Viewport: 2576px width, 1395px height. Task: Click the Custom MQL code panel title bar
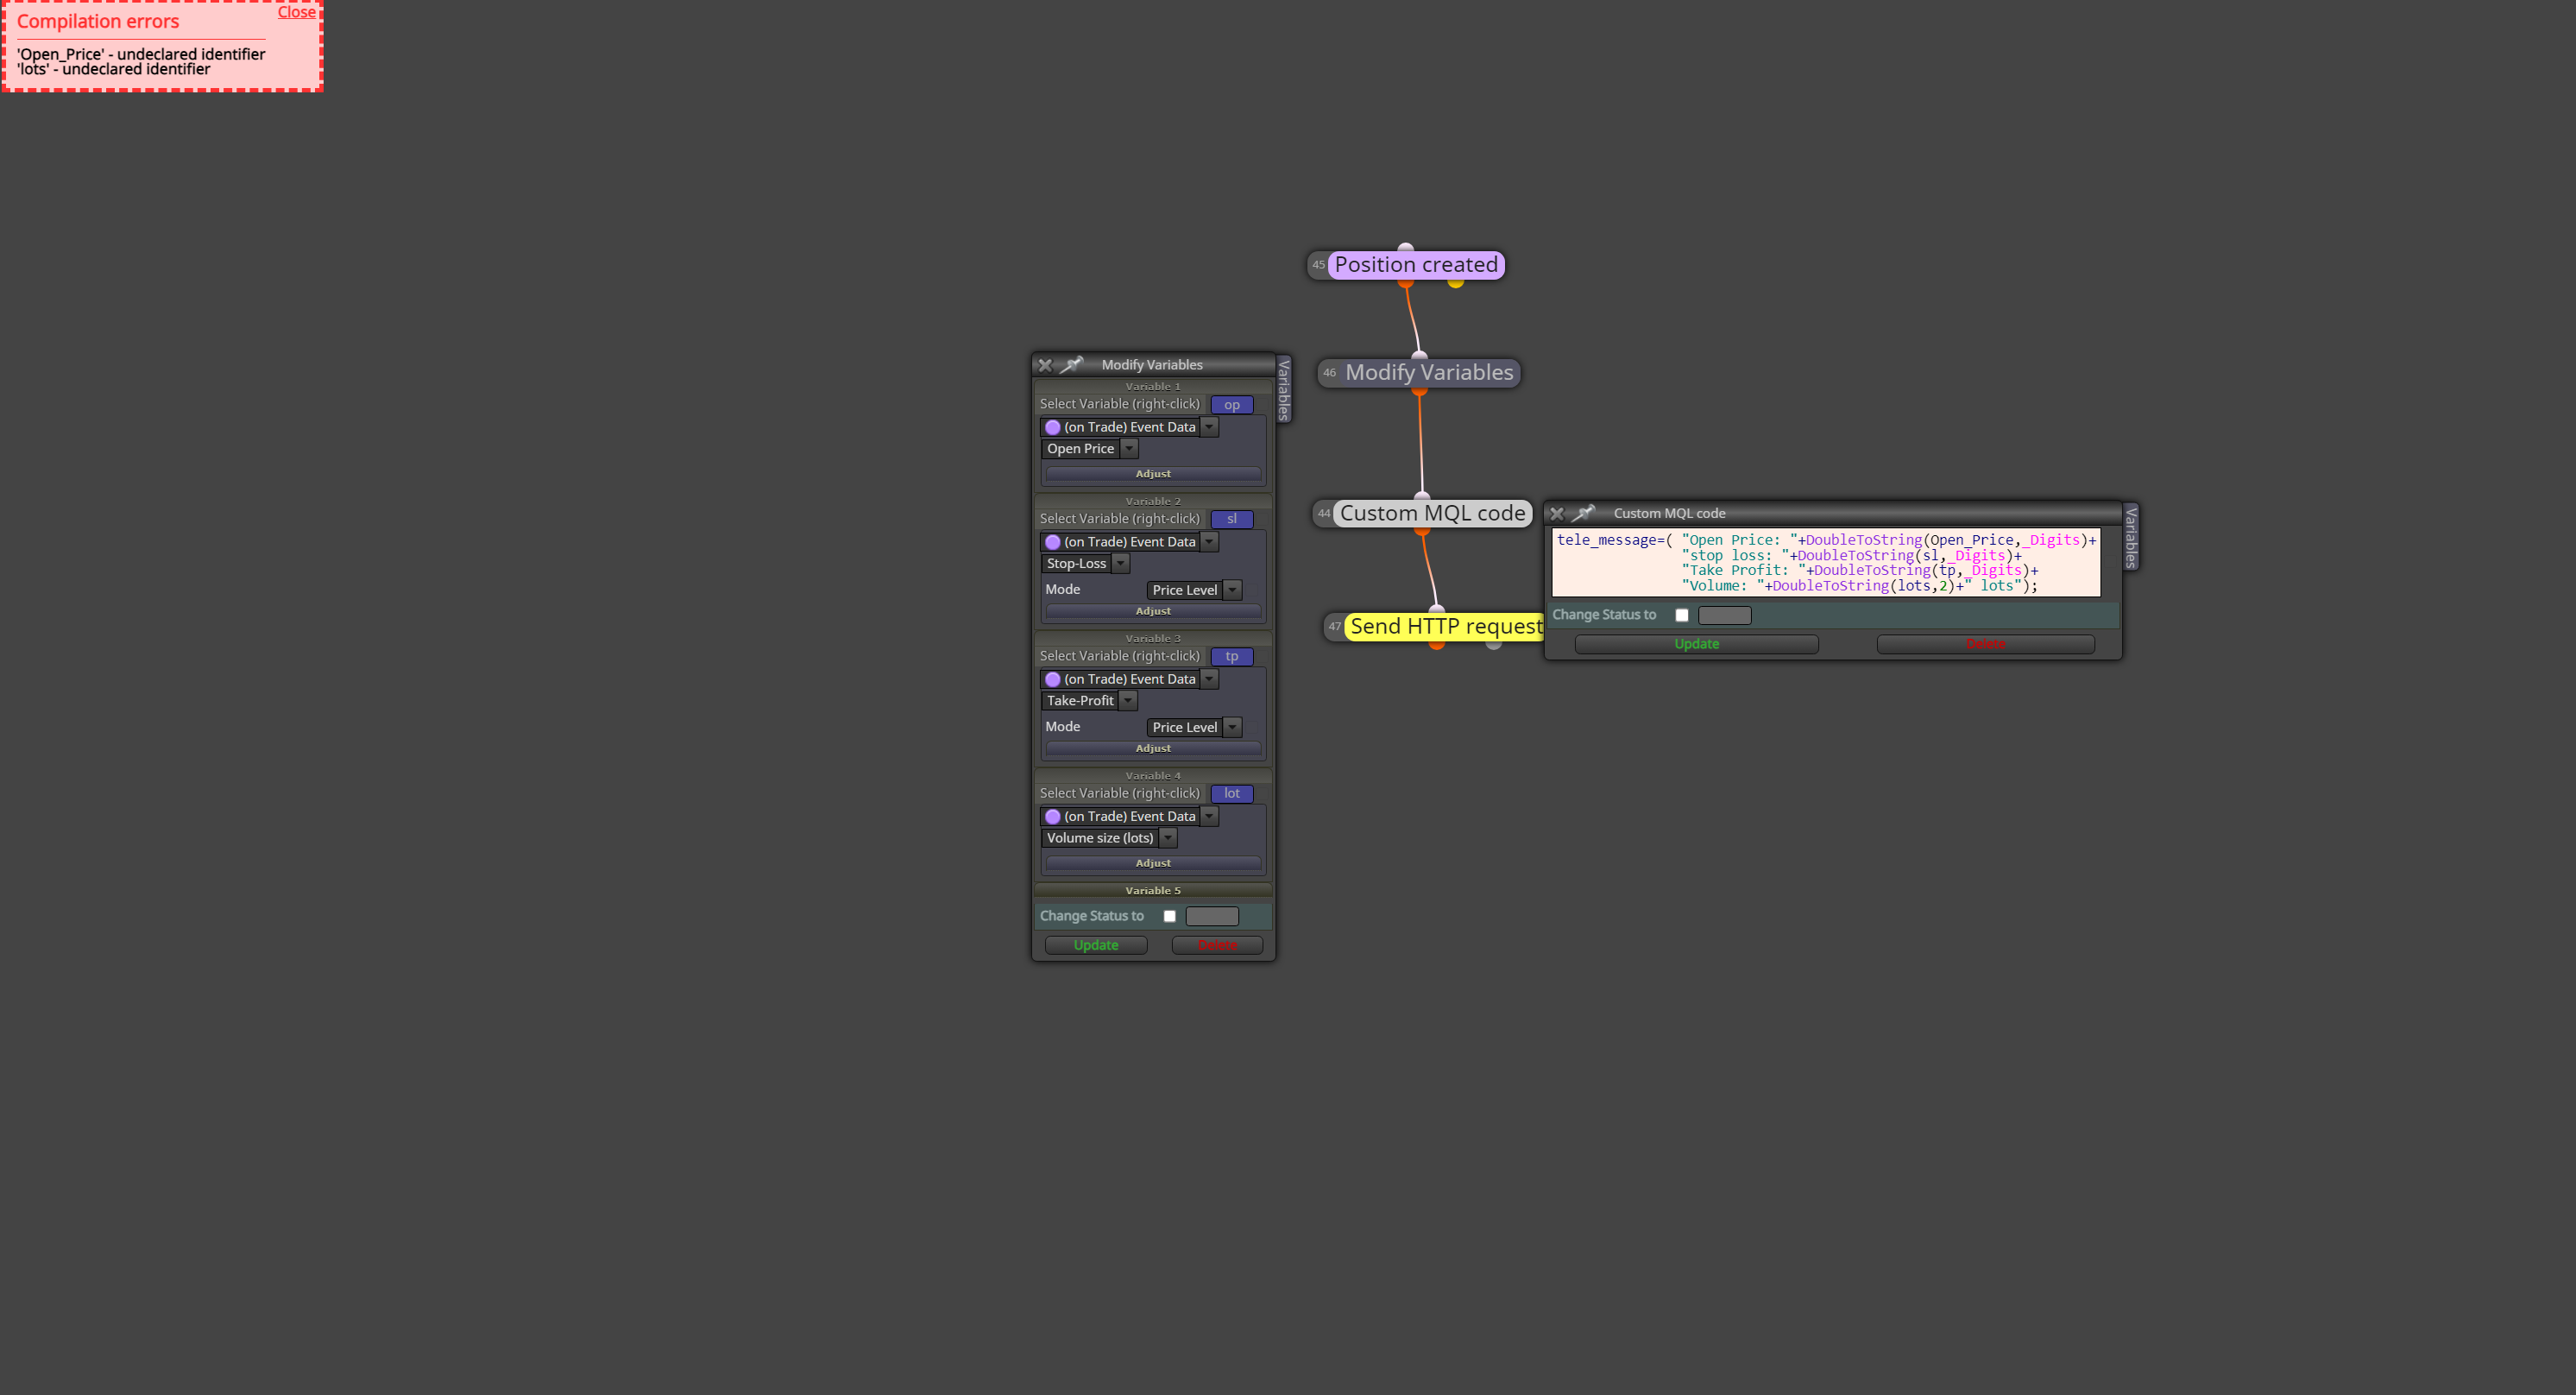pos(1833,513)
